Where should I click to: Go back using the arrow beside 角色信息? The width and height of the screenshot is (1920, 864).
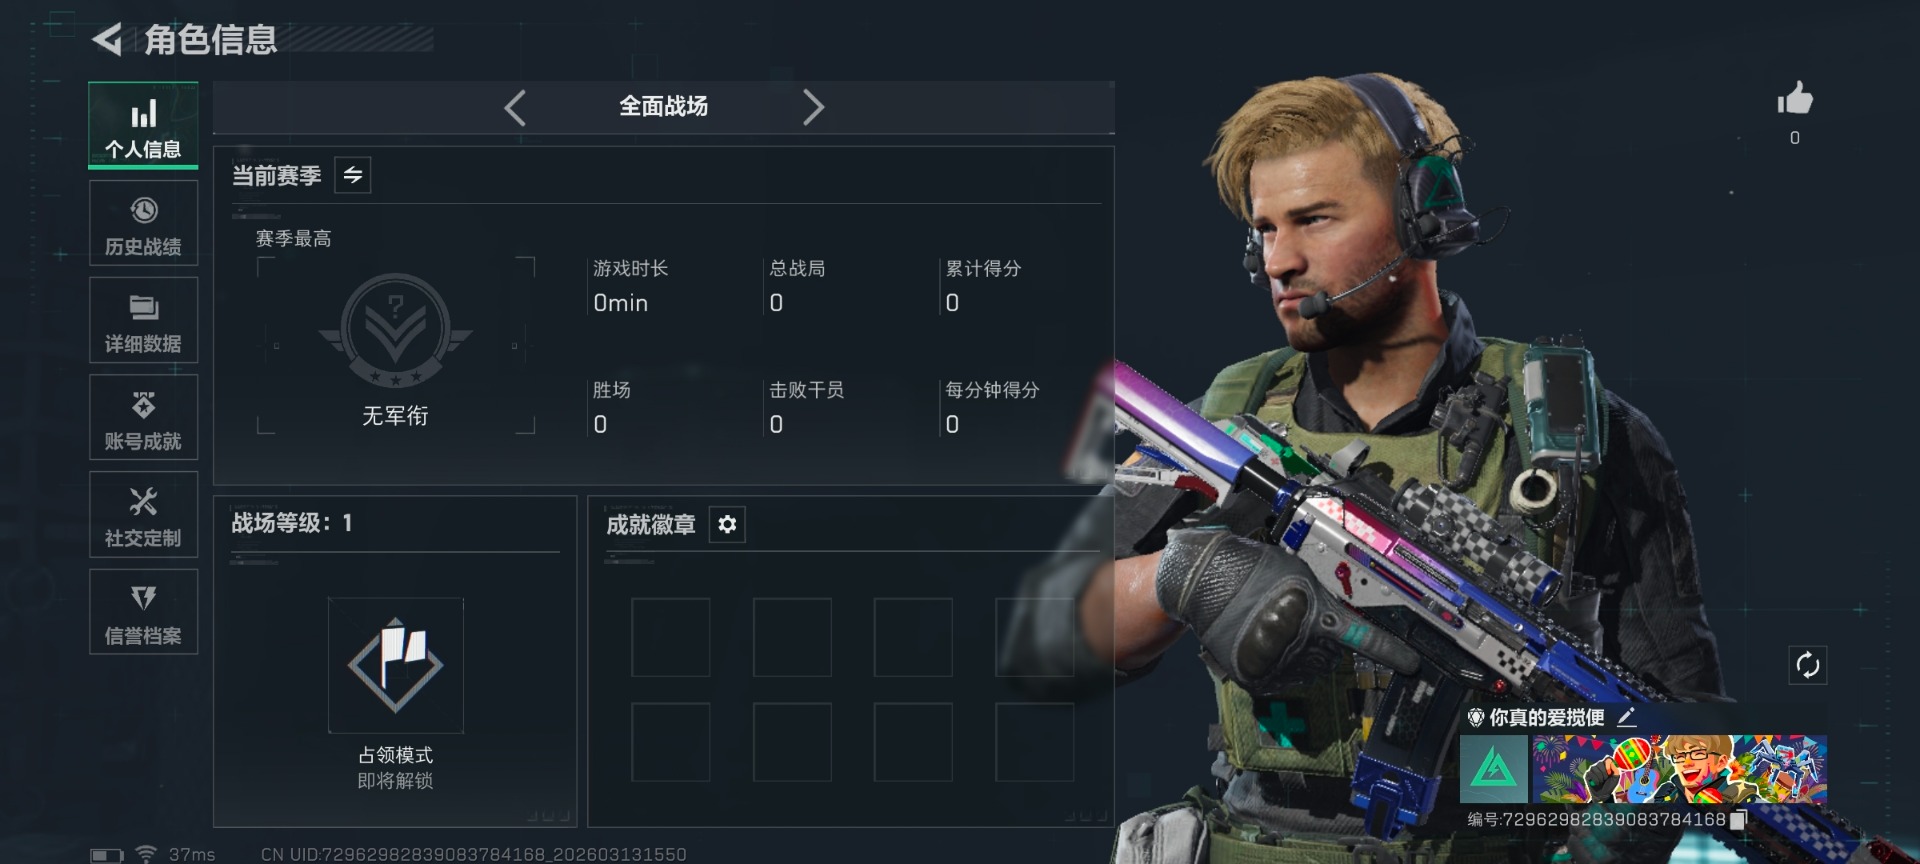107,40
